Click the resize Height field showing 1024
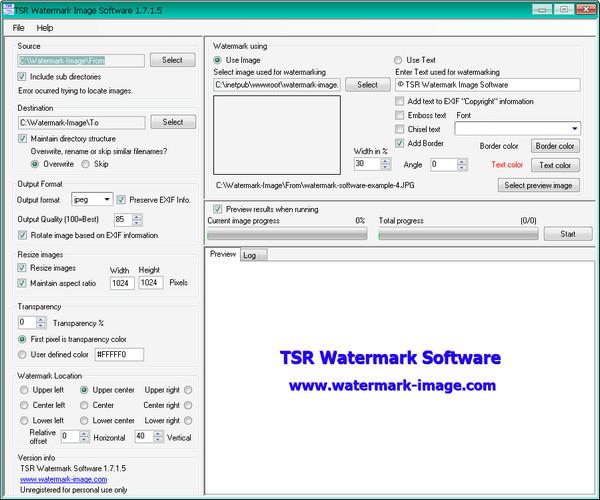This screenshot has height=500, width=600. point(151,283)
